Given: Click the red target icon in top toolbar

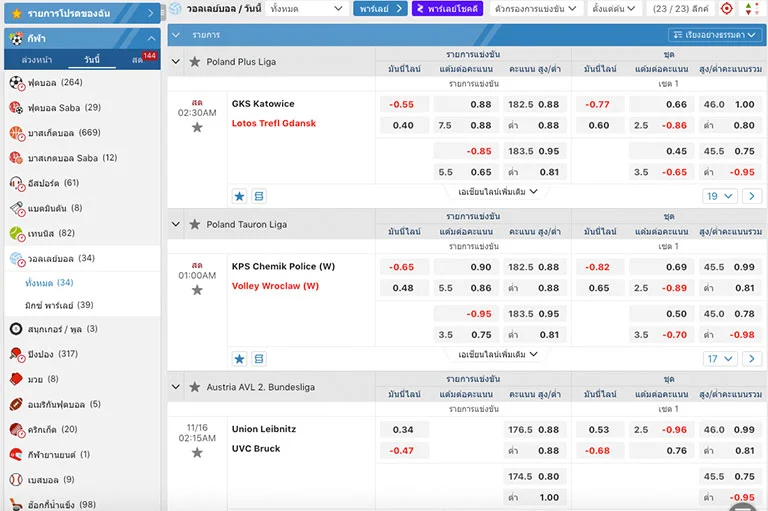Looking at the screenshot, I should (x=727, y=9).
